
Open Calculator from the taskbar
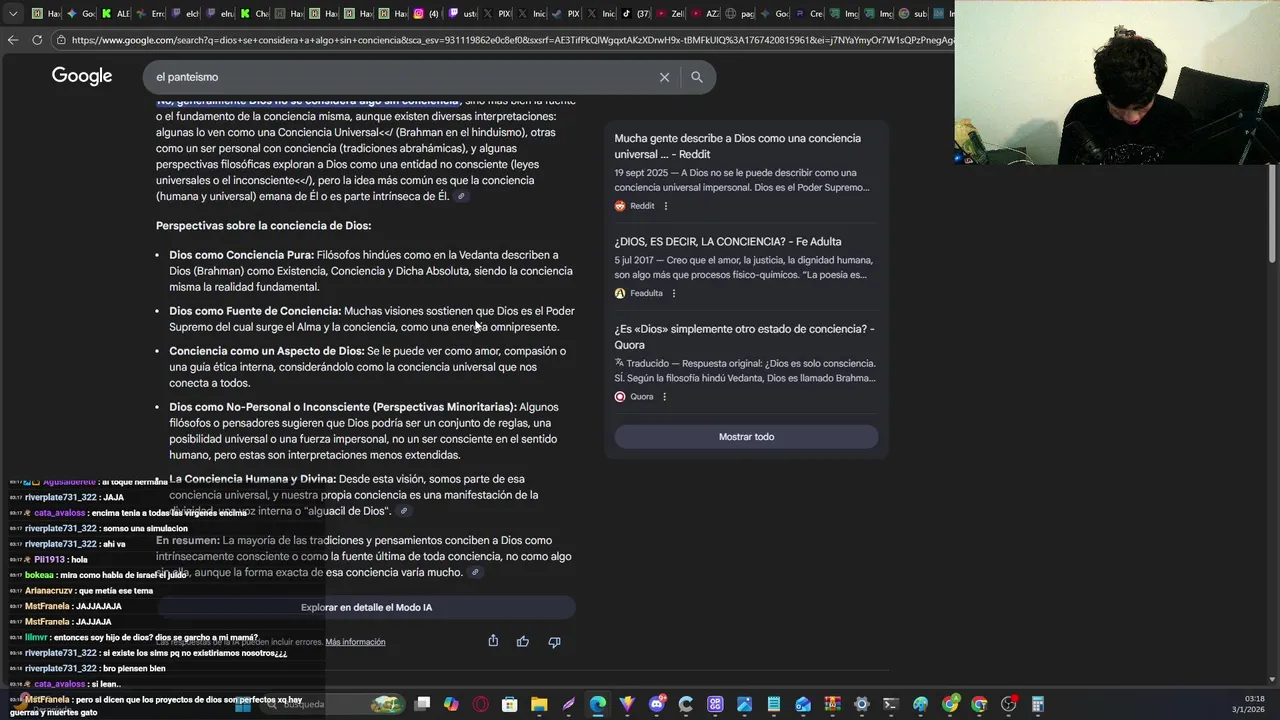1038,704
